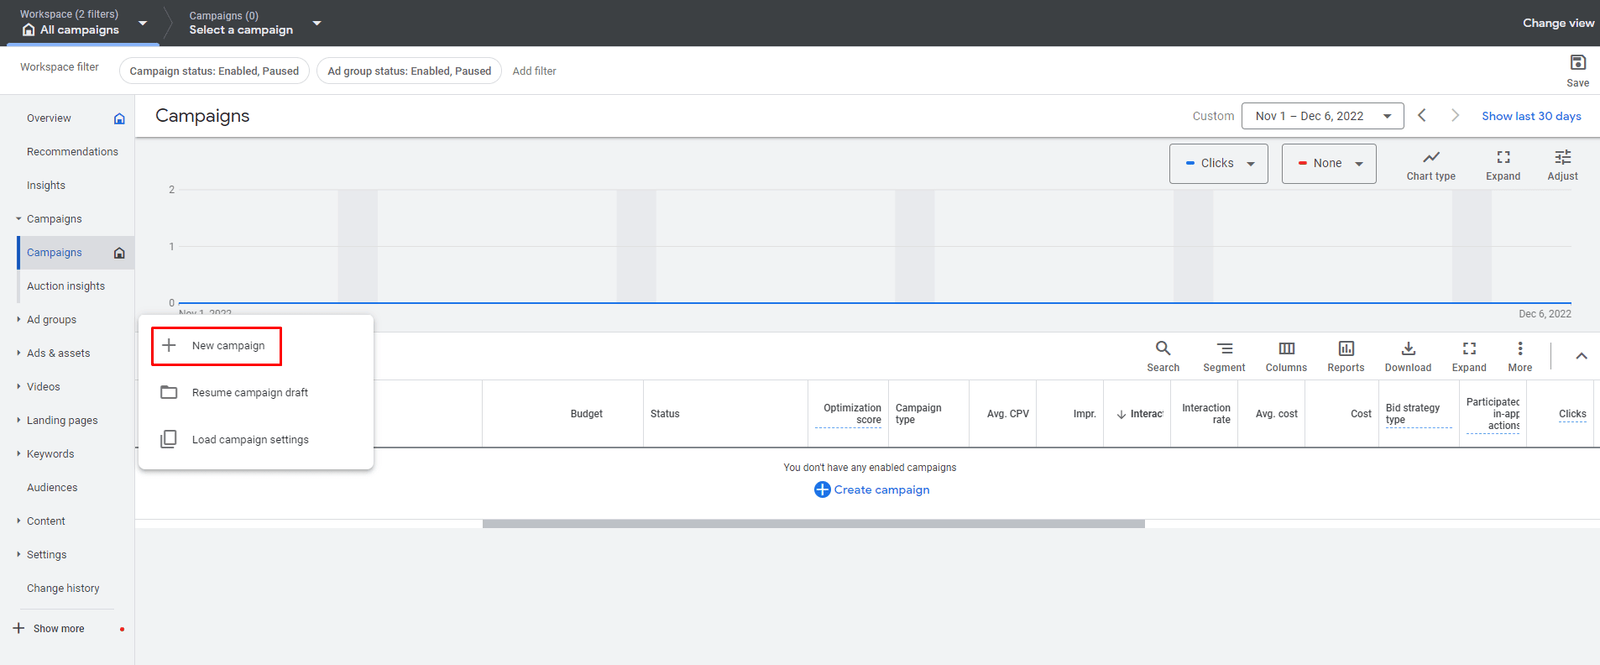Sort by the Budget column header
The width and height of the screenshot is (1600, 665).
click(586, 414)
